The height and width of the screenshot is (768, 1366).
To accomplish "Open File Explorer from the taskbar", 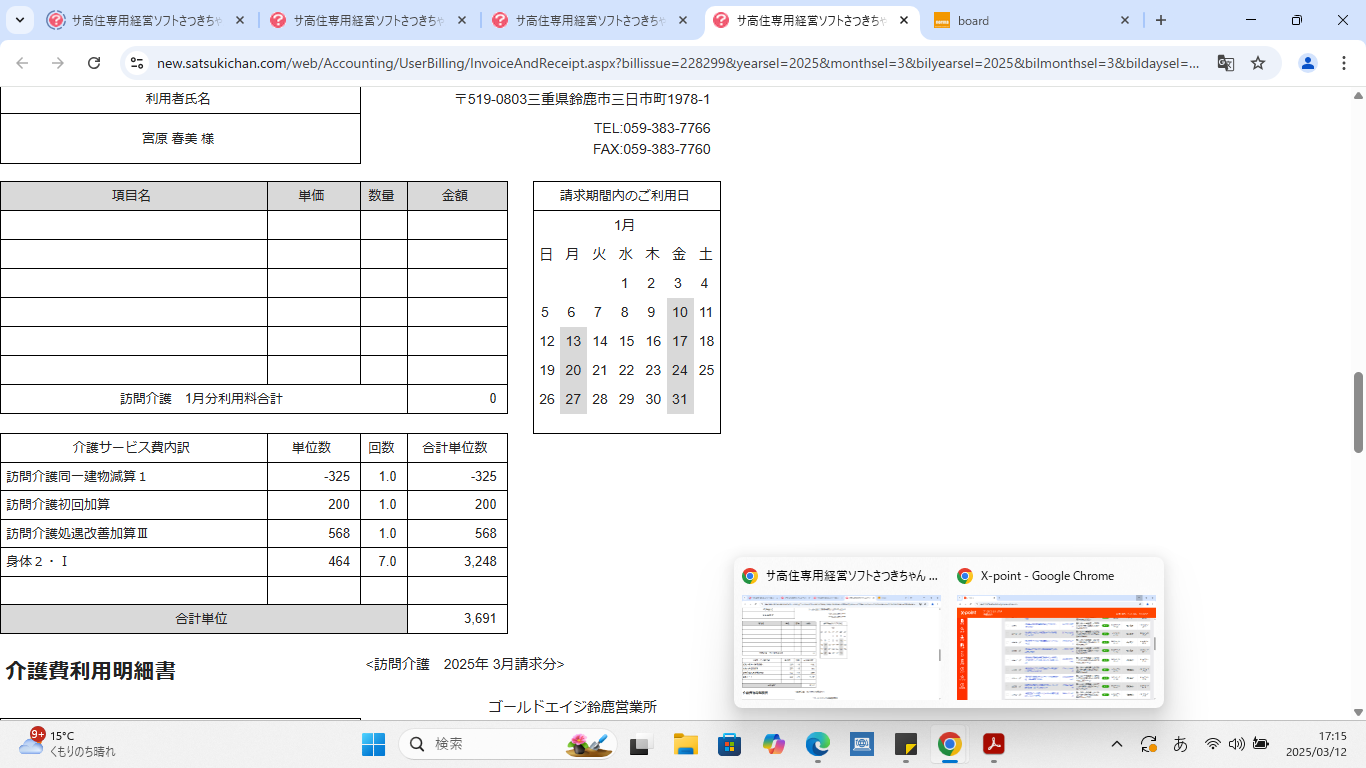I will (x=685, y=744).
